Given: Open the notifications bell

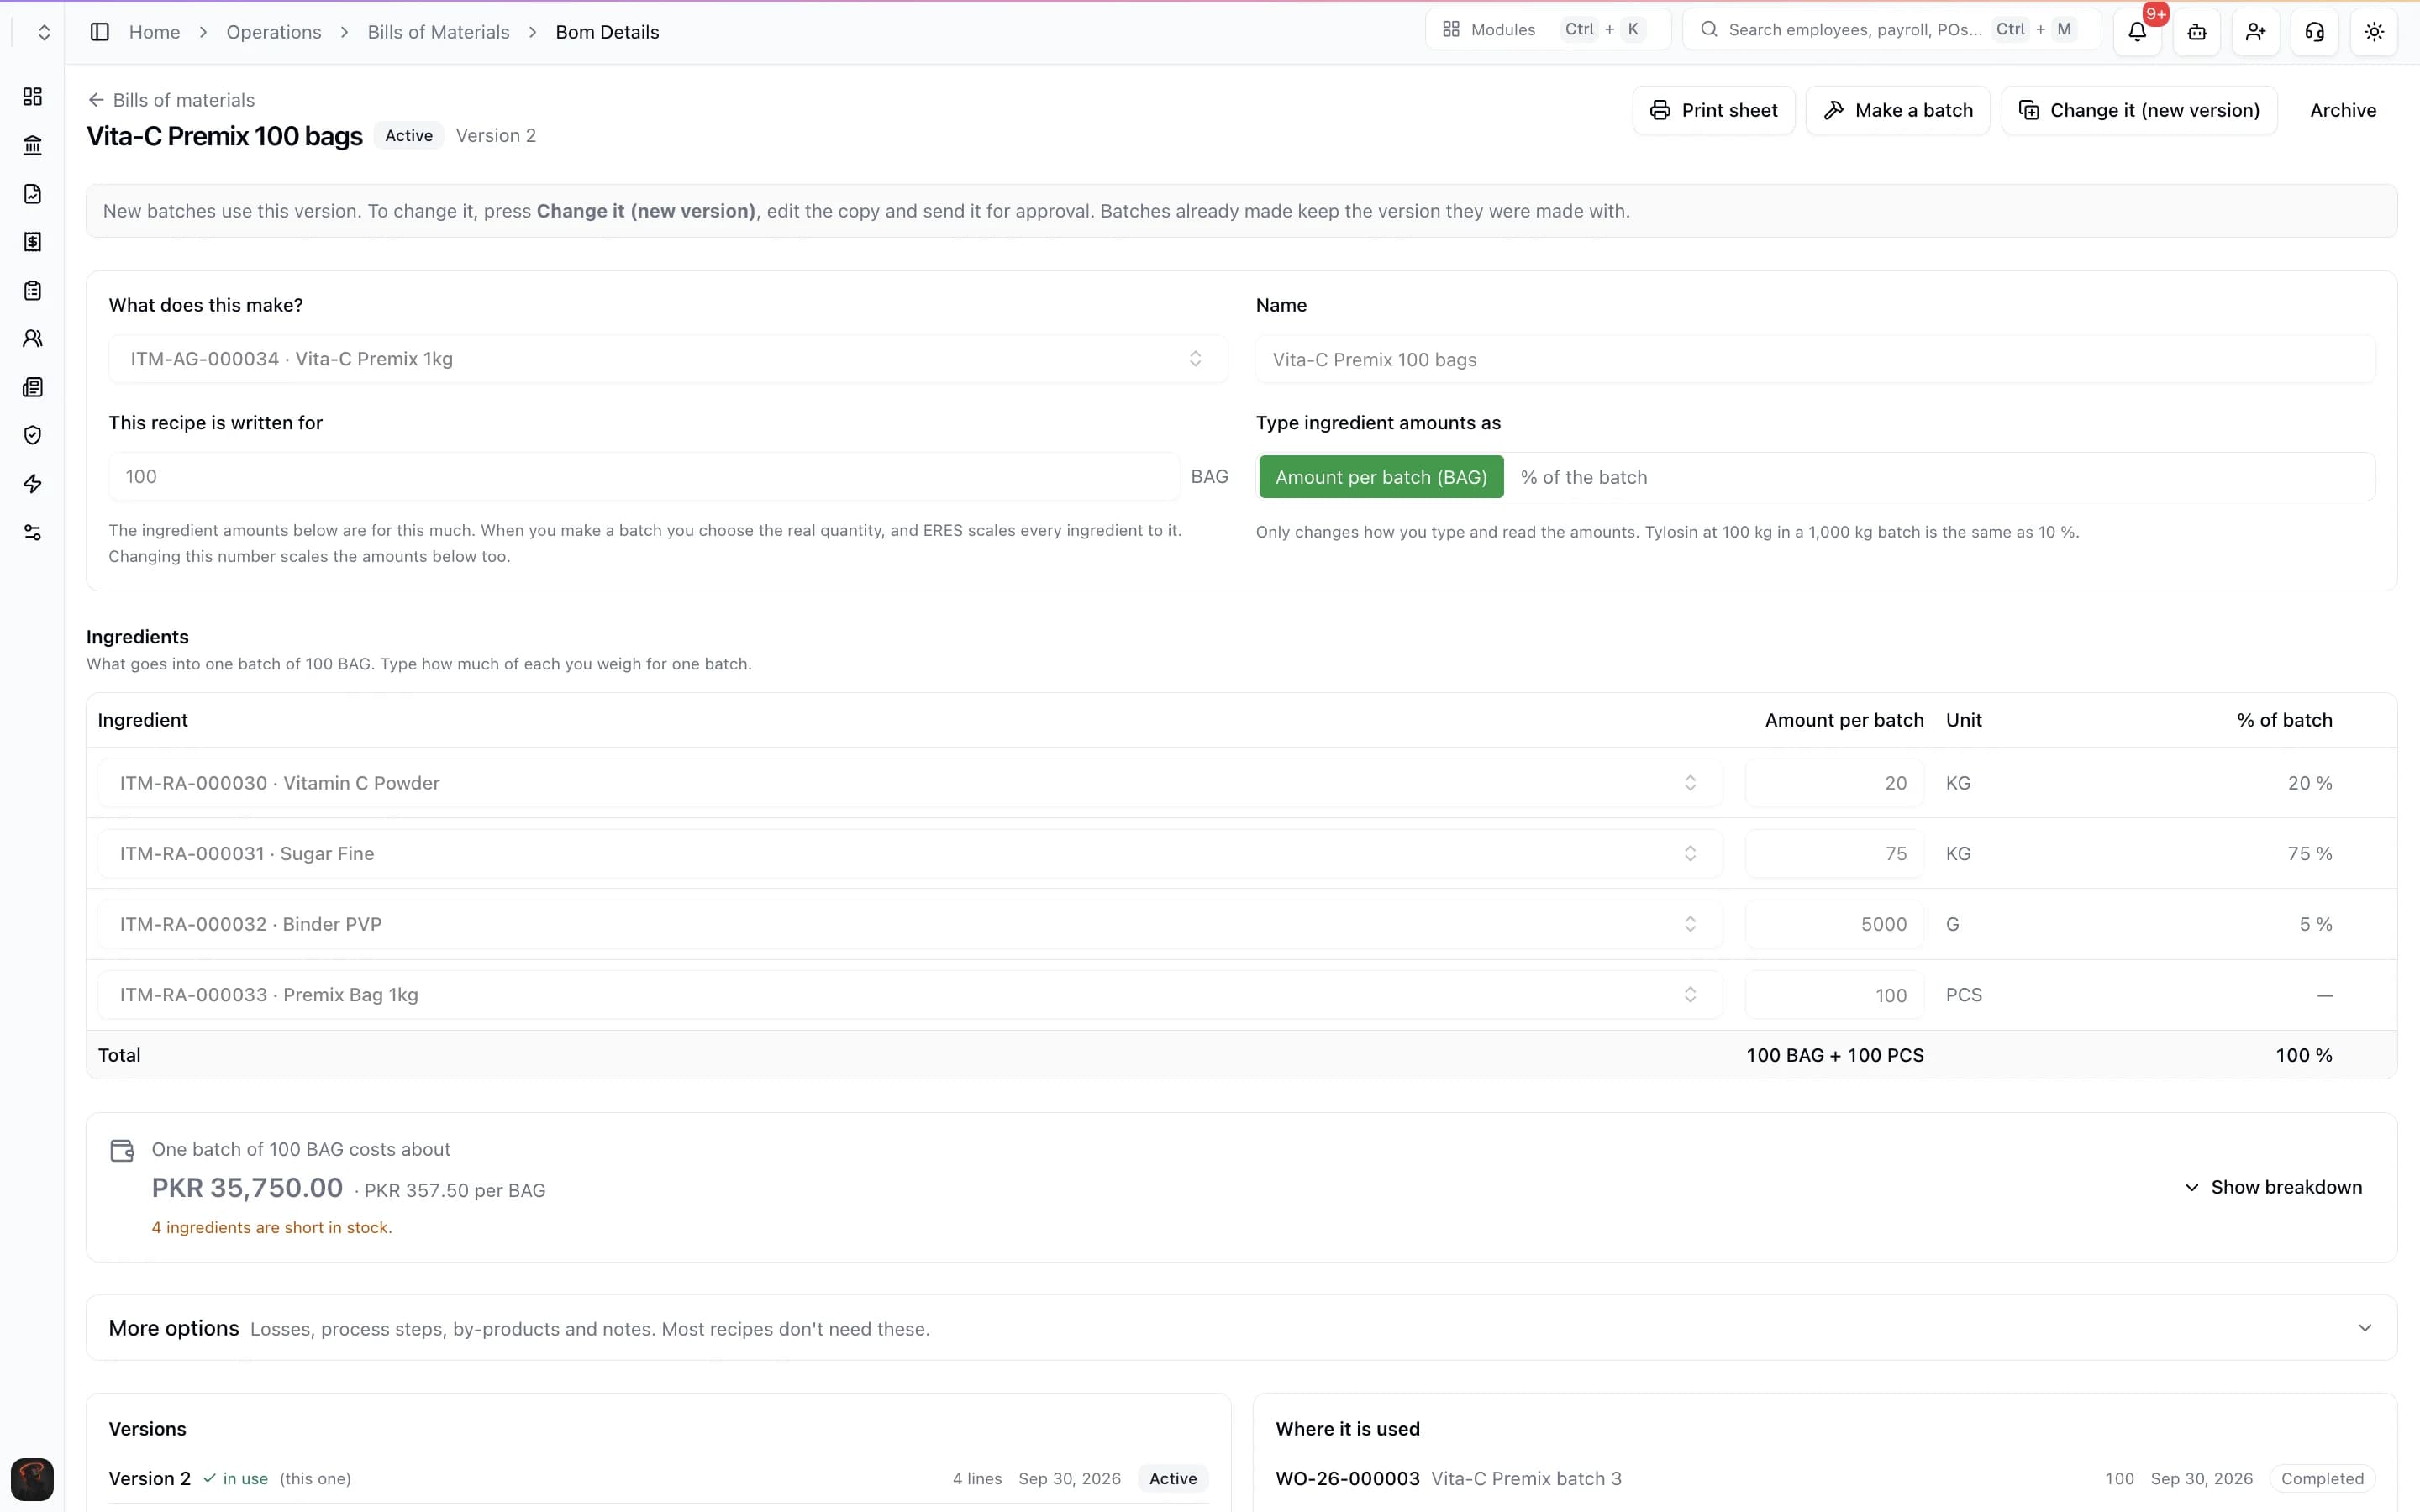Looking at the screenshot, I should pyautogui.click(x=2137, y=32).
